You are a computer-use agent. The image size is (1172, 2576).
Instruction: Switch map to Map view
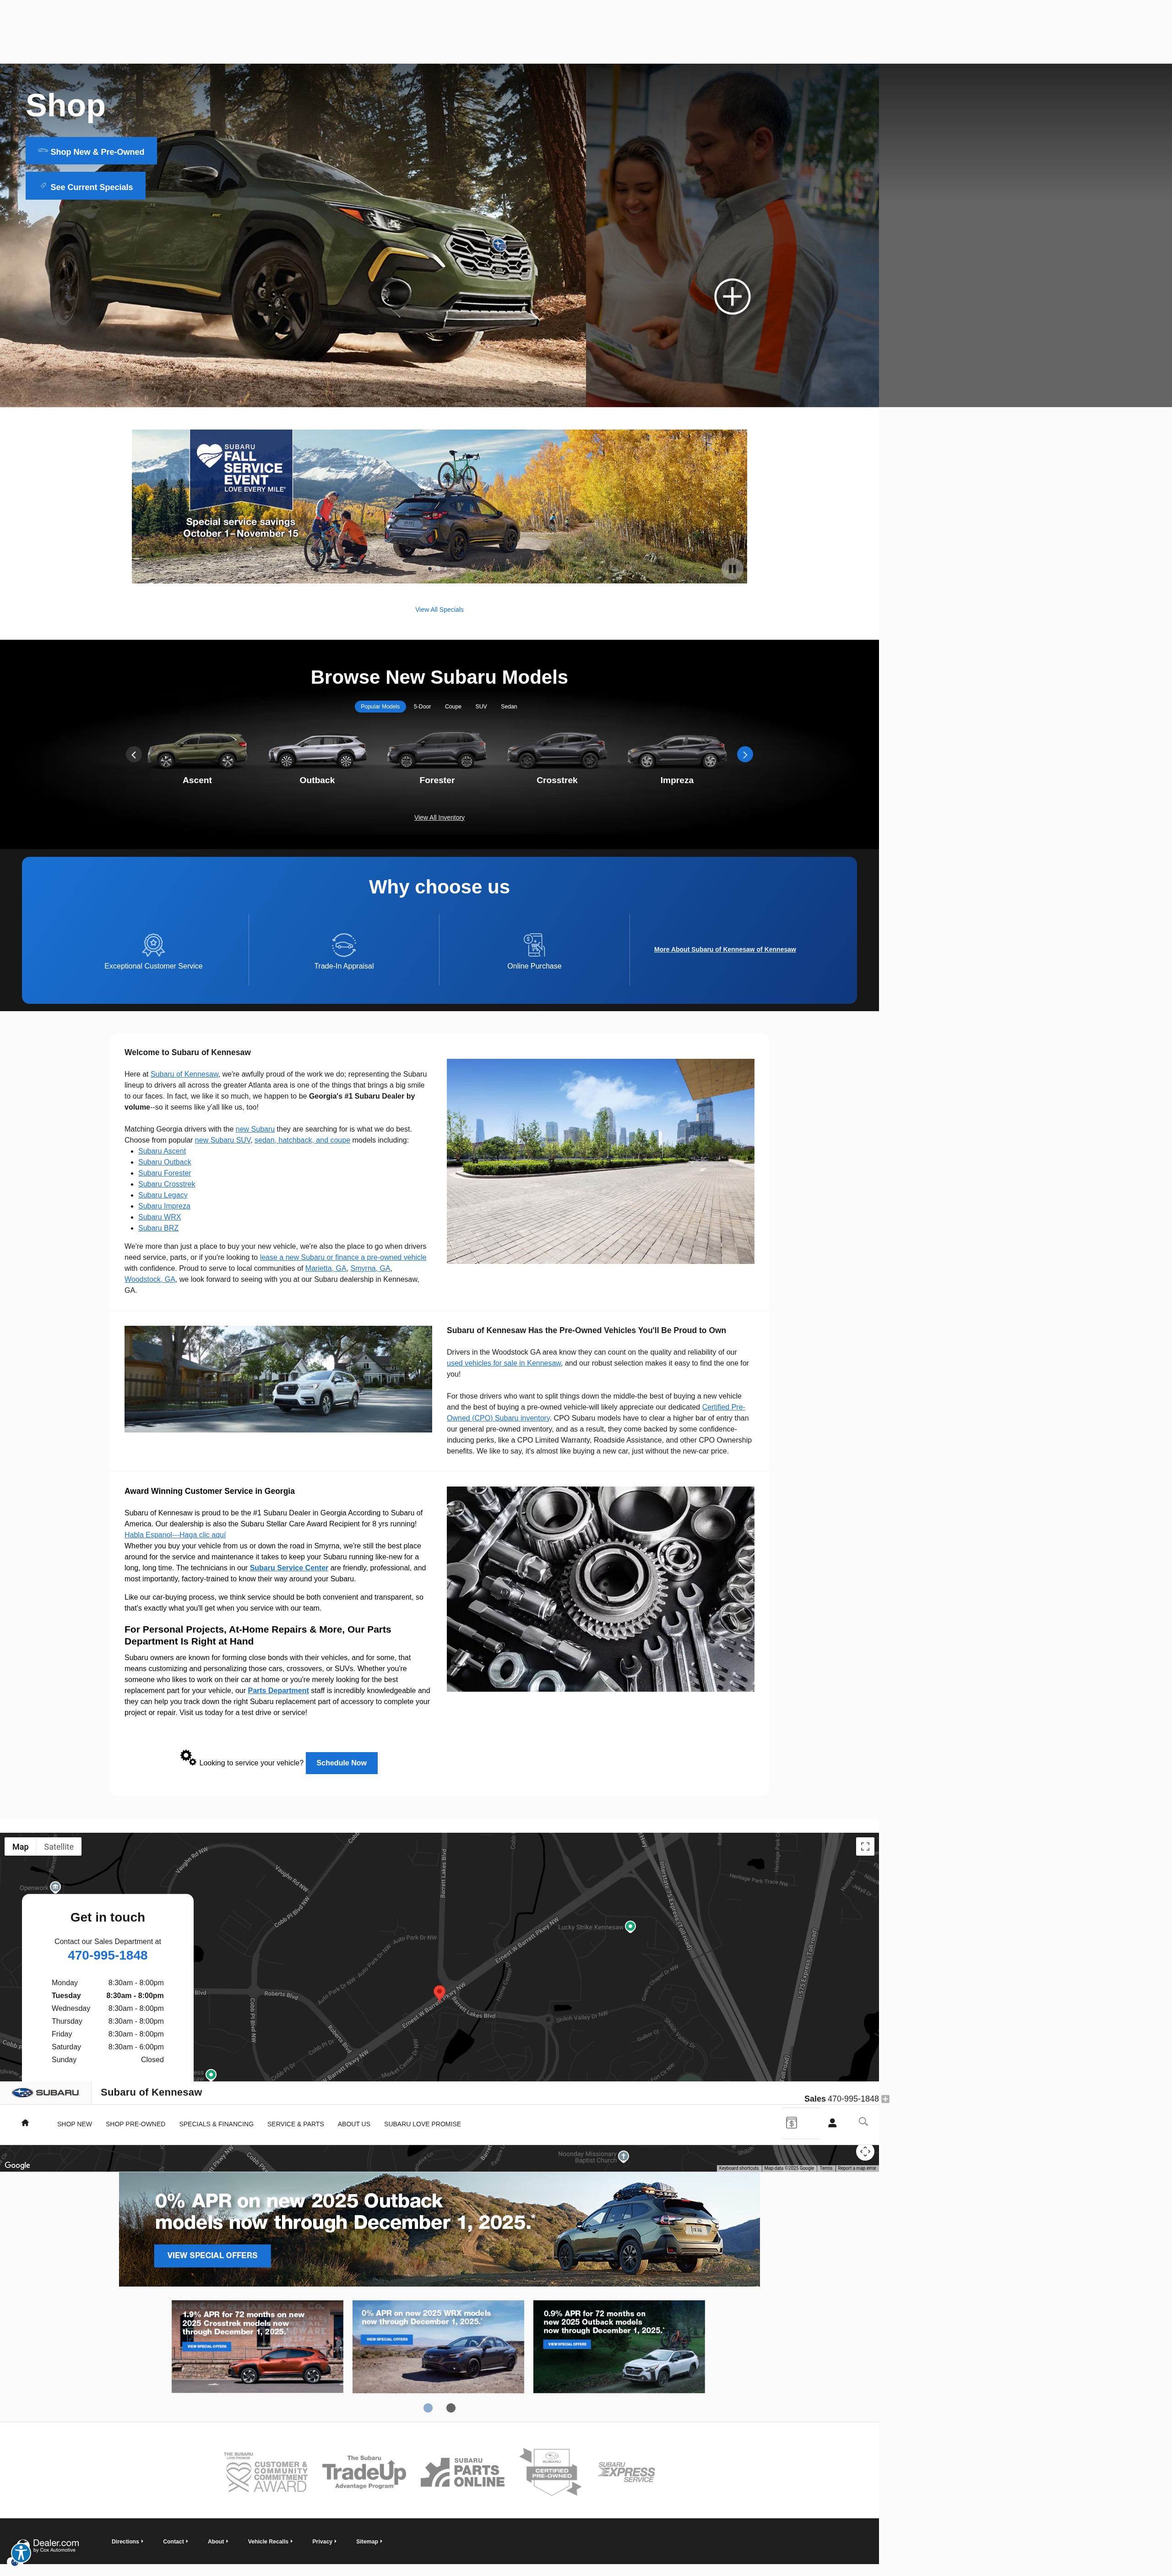21,1847
